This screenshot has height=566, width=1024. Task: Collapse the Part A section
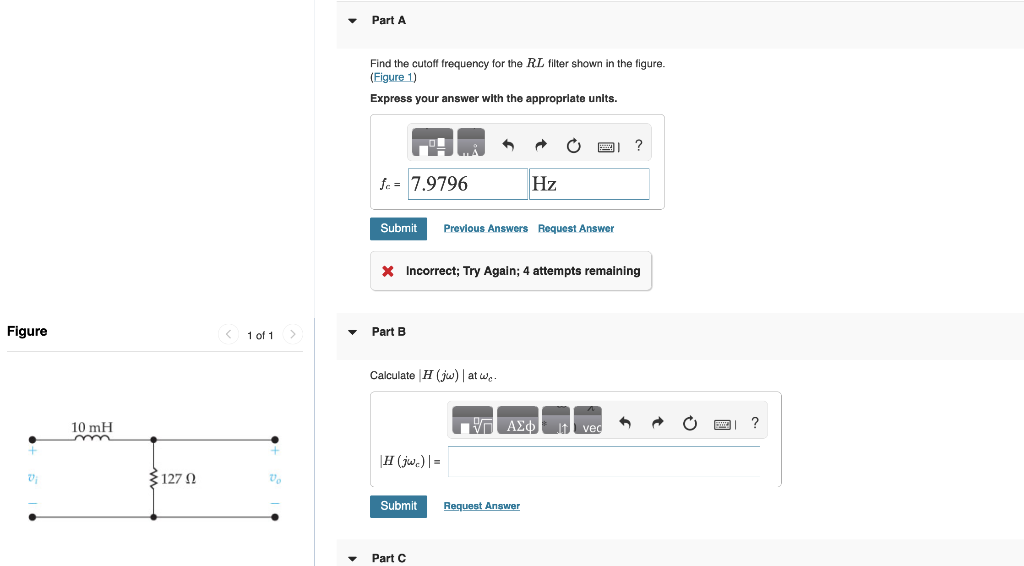[x=353, y=21]
